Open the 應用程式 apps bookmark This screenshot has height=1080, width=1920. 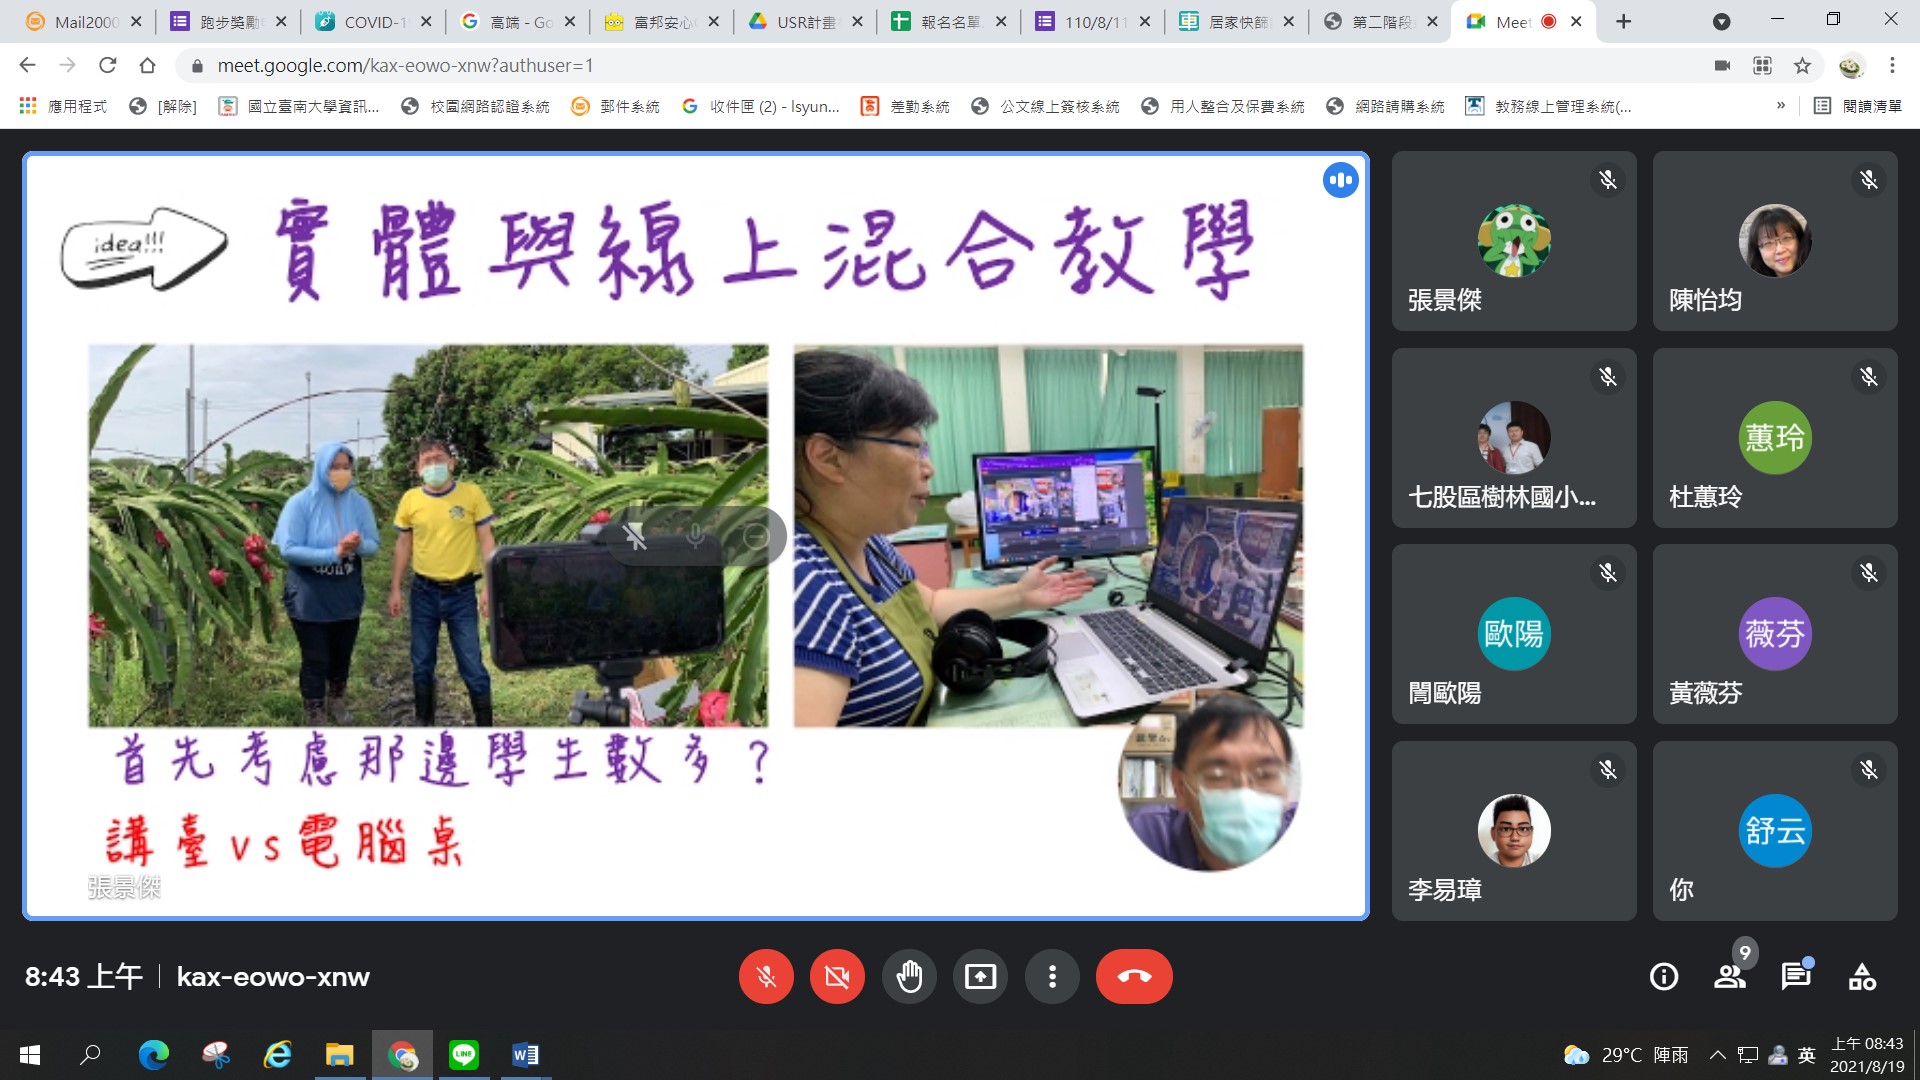(x=63, y=106)
